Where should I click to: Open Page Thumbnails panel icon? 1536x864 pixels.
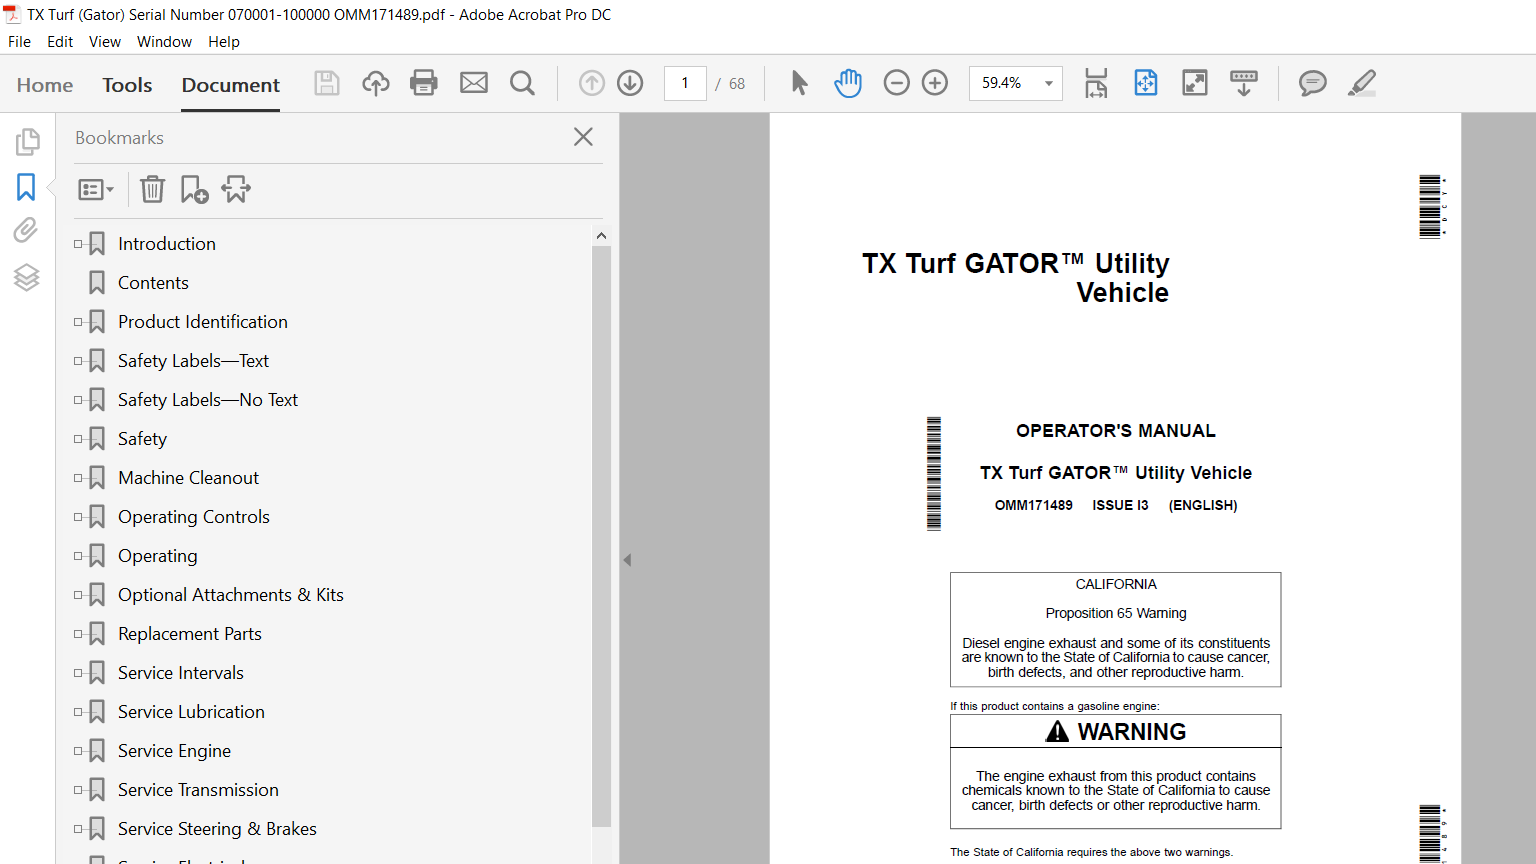click(27, 142)
